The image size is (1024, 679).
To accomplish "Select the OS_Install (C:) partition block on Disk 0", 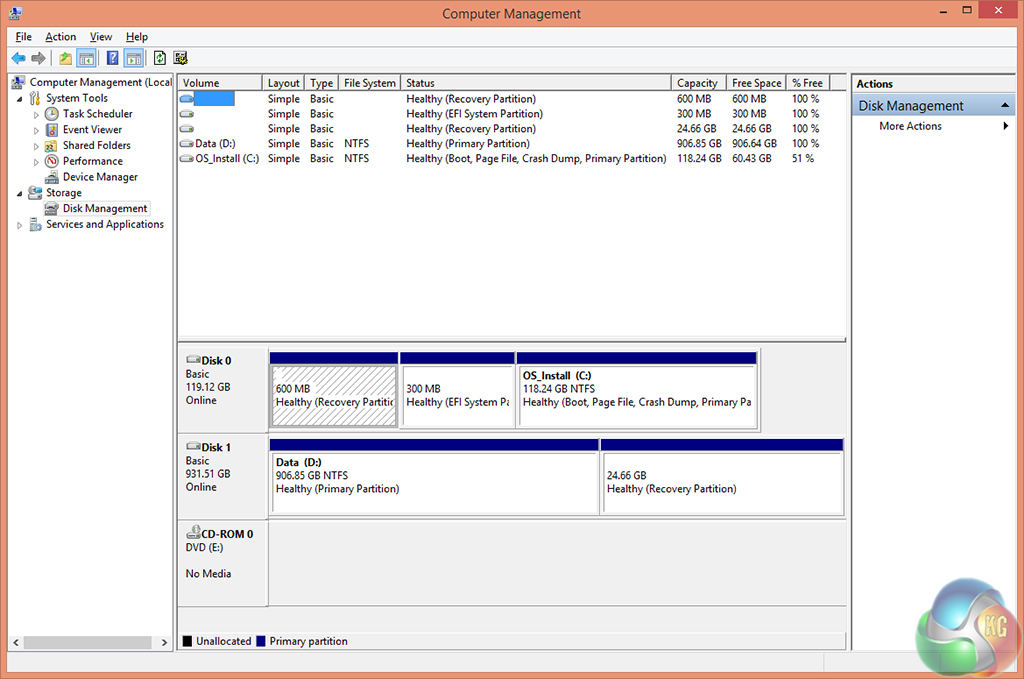I will pos(637,395).
